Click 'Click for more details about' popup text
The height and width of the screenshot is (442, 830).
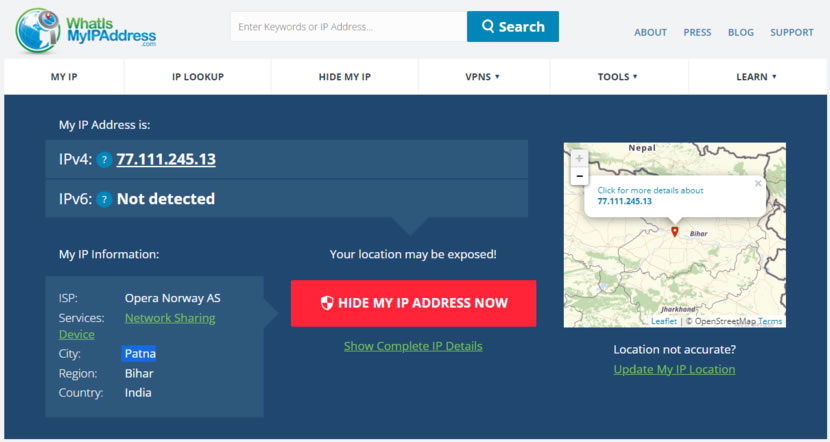[651, 190]
